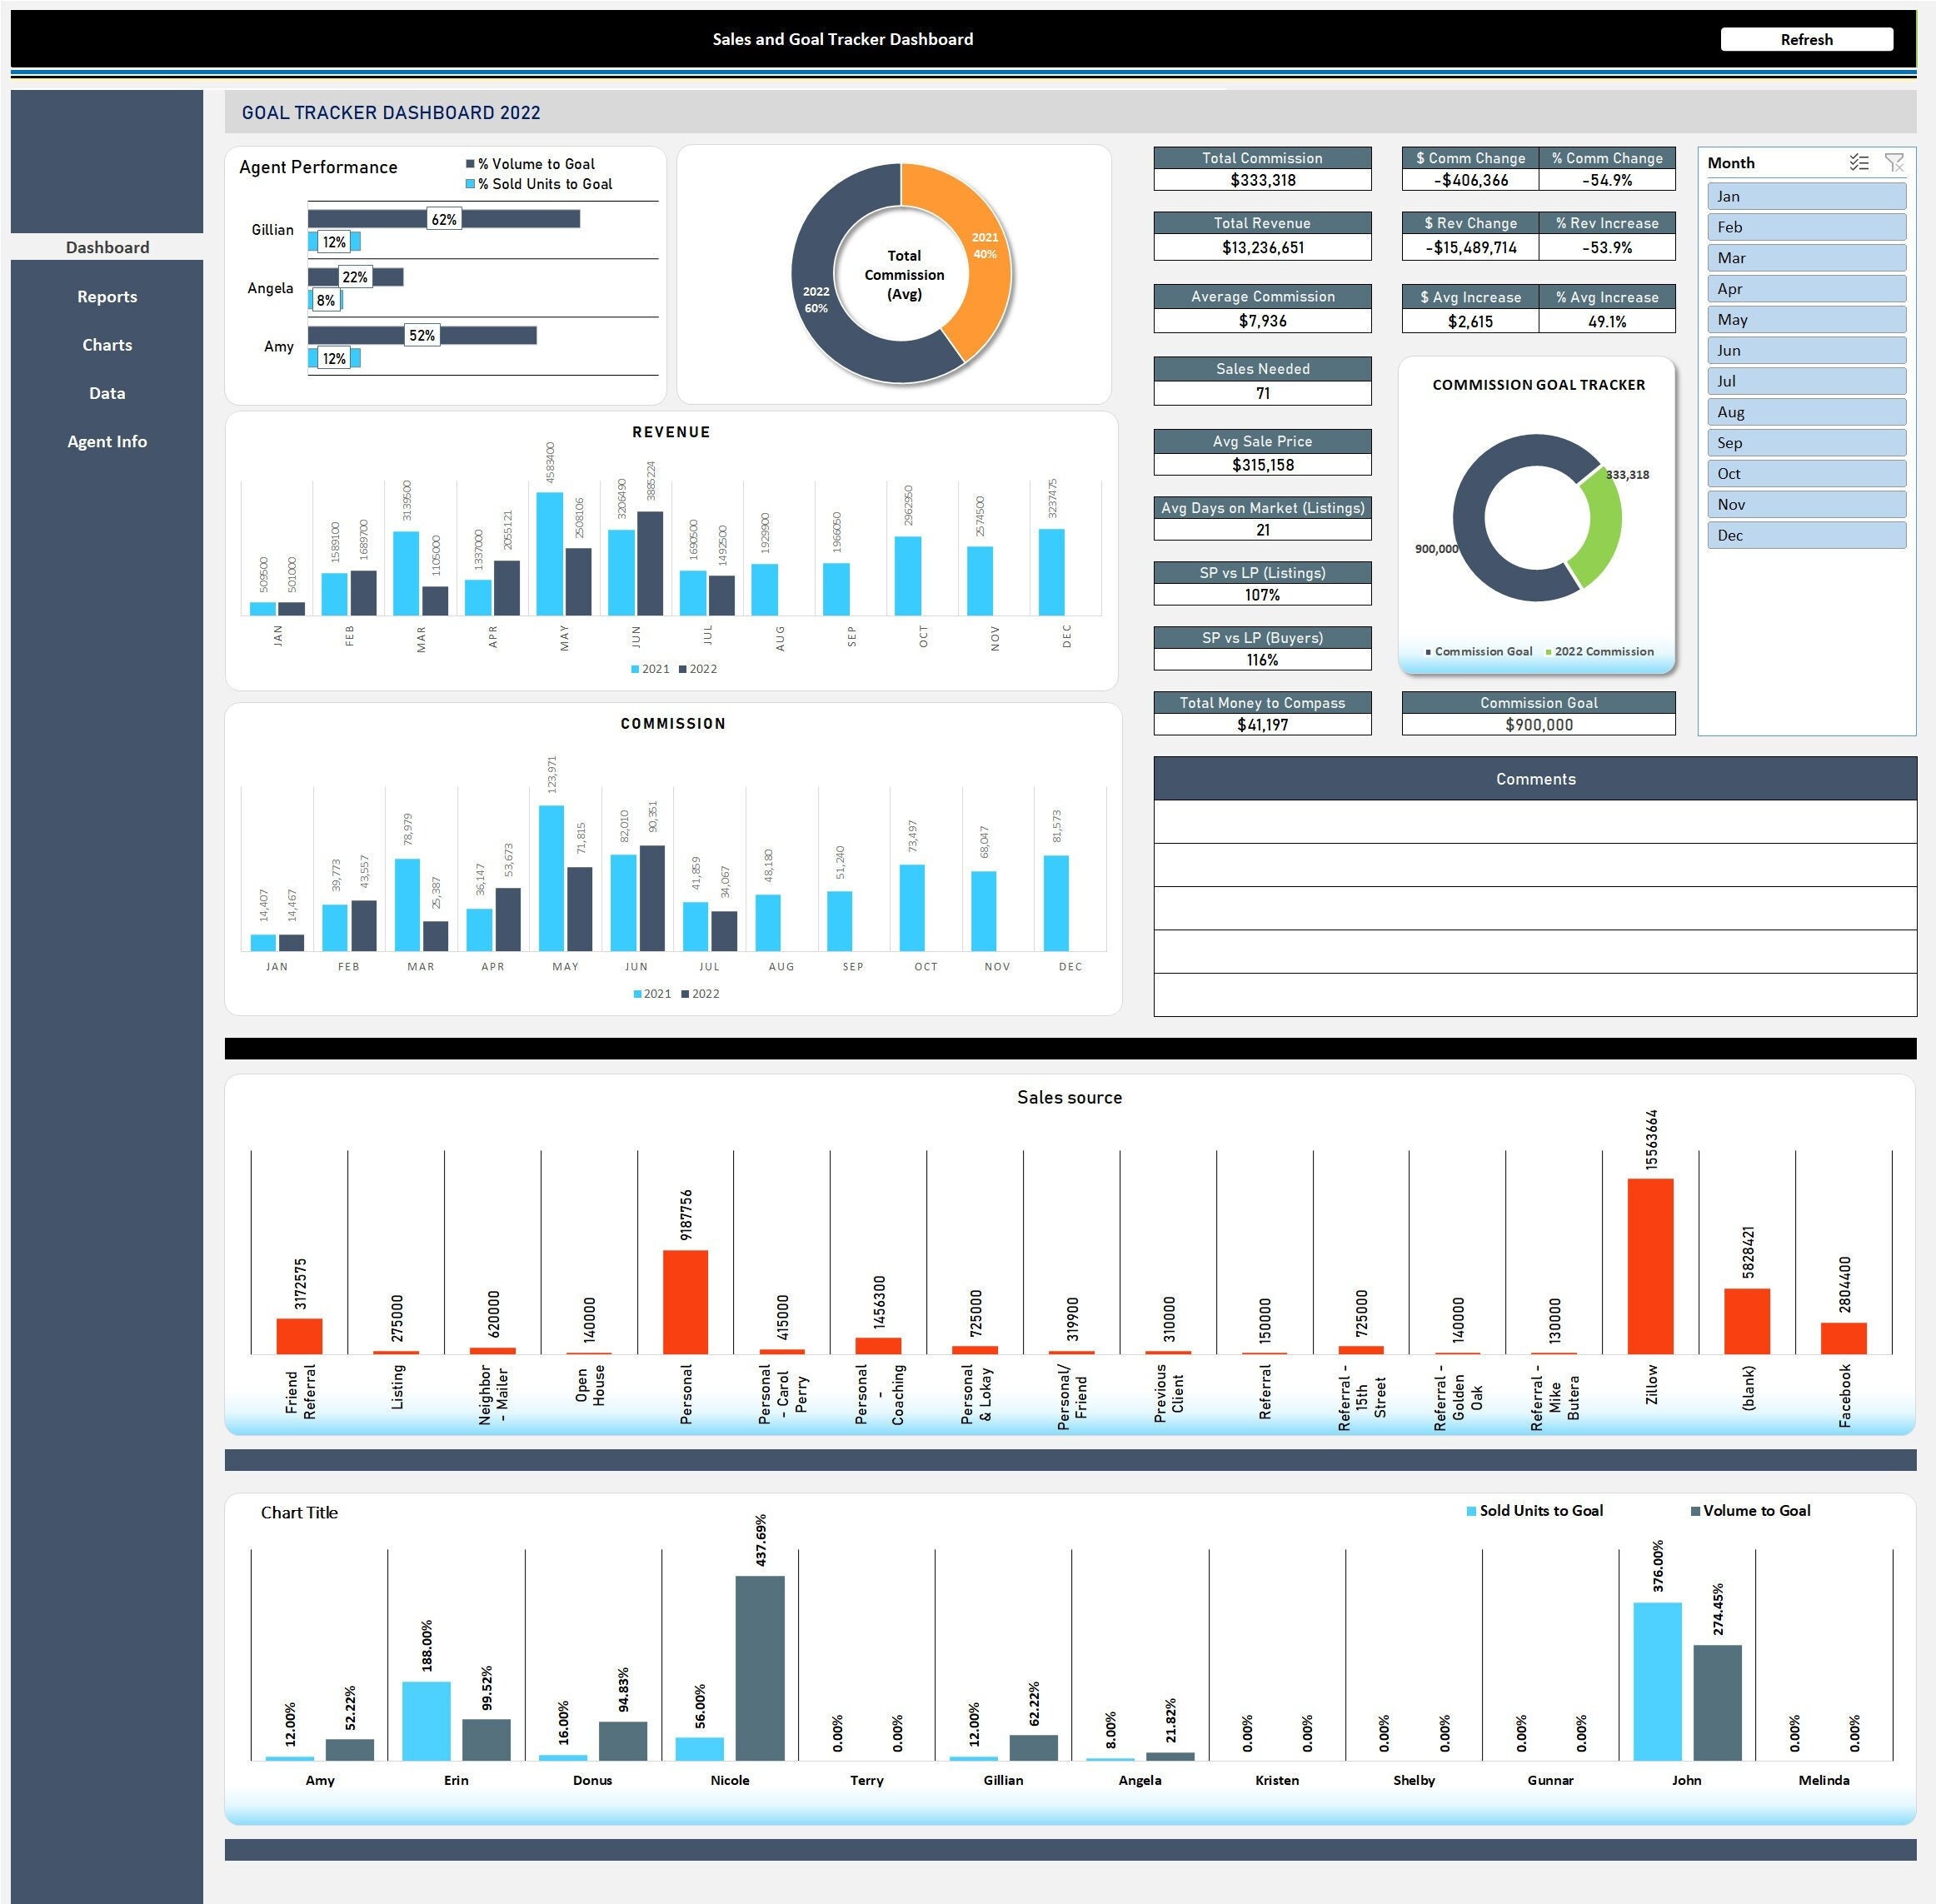Screen dimensions: 1936x1904
Task: Click the Sales Needed value 71
Action: click(x=1262, y=393)
